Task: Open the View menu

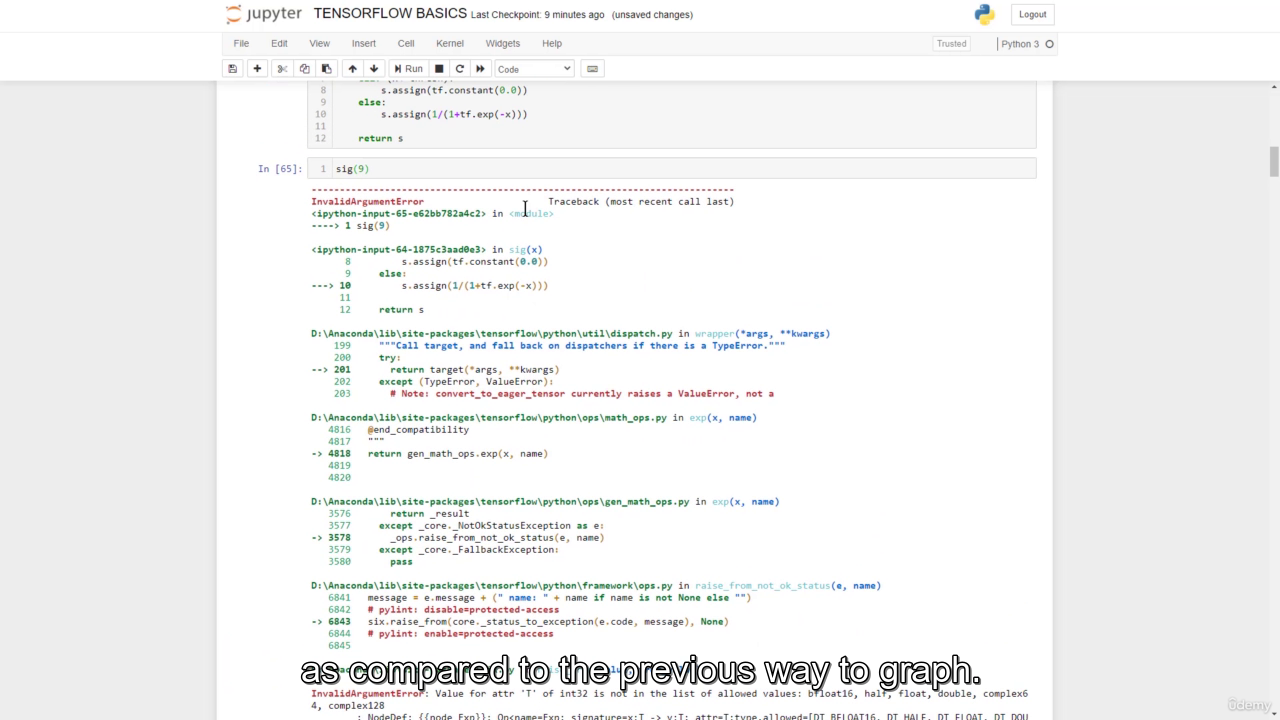Action: click(319, 43)
